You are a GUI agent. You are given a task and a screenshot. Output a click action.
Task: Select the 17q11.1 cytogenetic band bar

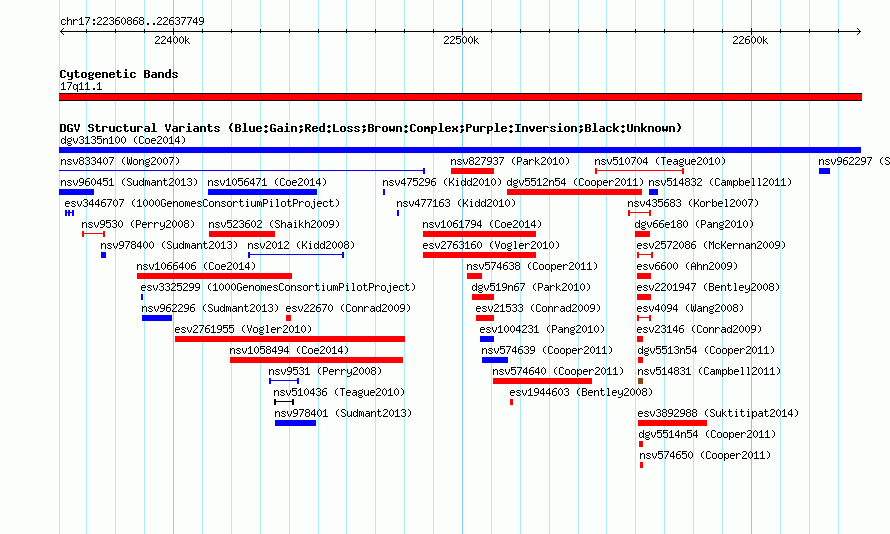(x=460, y=97)
